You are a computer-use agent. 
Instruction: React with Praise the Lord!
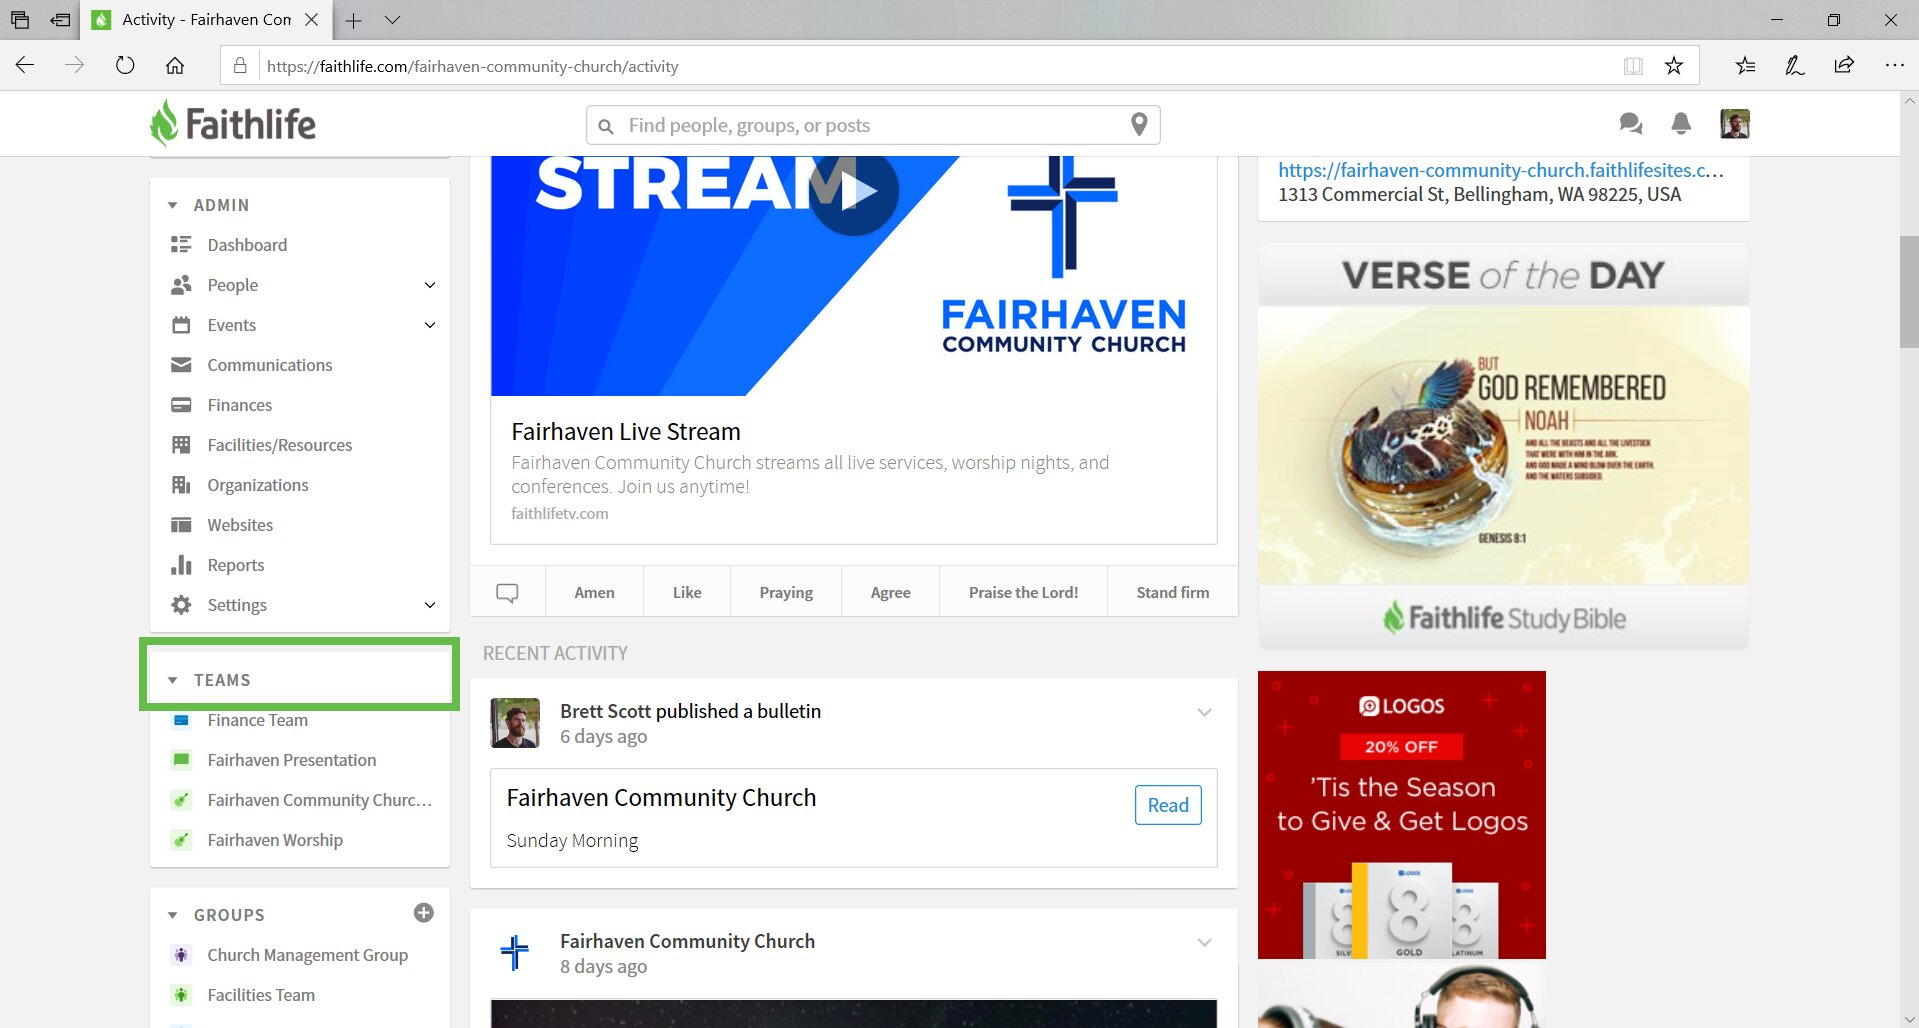point(1024,592)
